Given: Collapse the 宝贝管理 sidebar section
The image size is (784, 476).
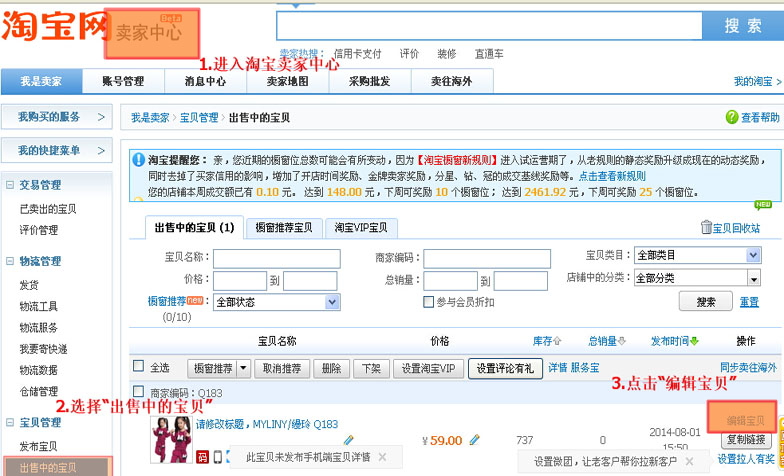Looking at the screenshot, I should 10,422.
